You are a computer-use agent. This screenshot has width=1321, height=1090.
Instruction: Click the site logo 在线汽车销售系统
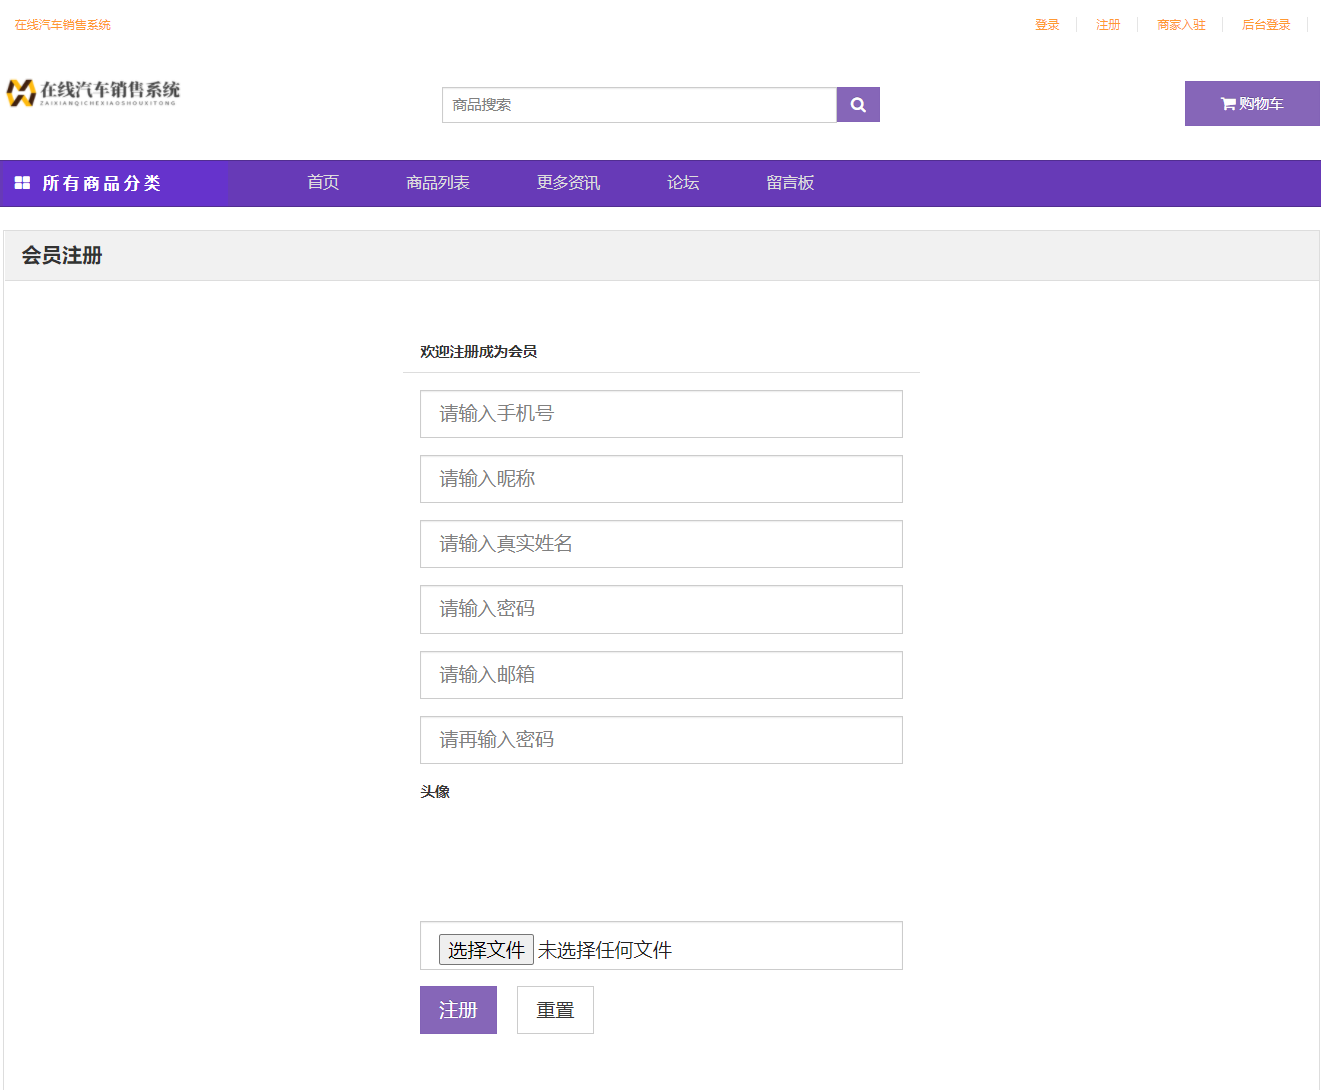(x=94, y=93)
